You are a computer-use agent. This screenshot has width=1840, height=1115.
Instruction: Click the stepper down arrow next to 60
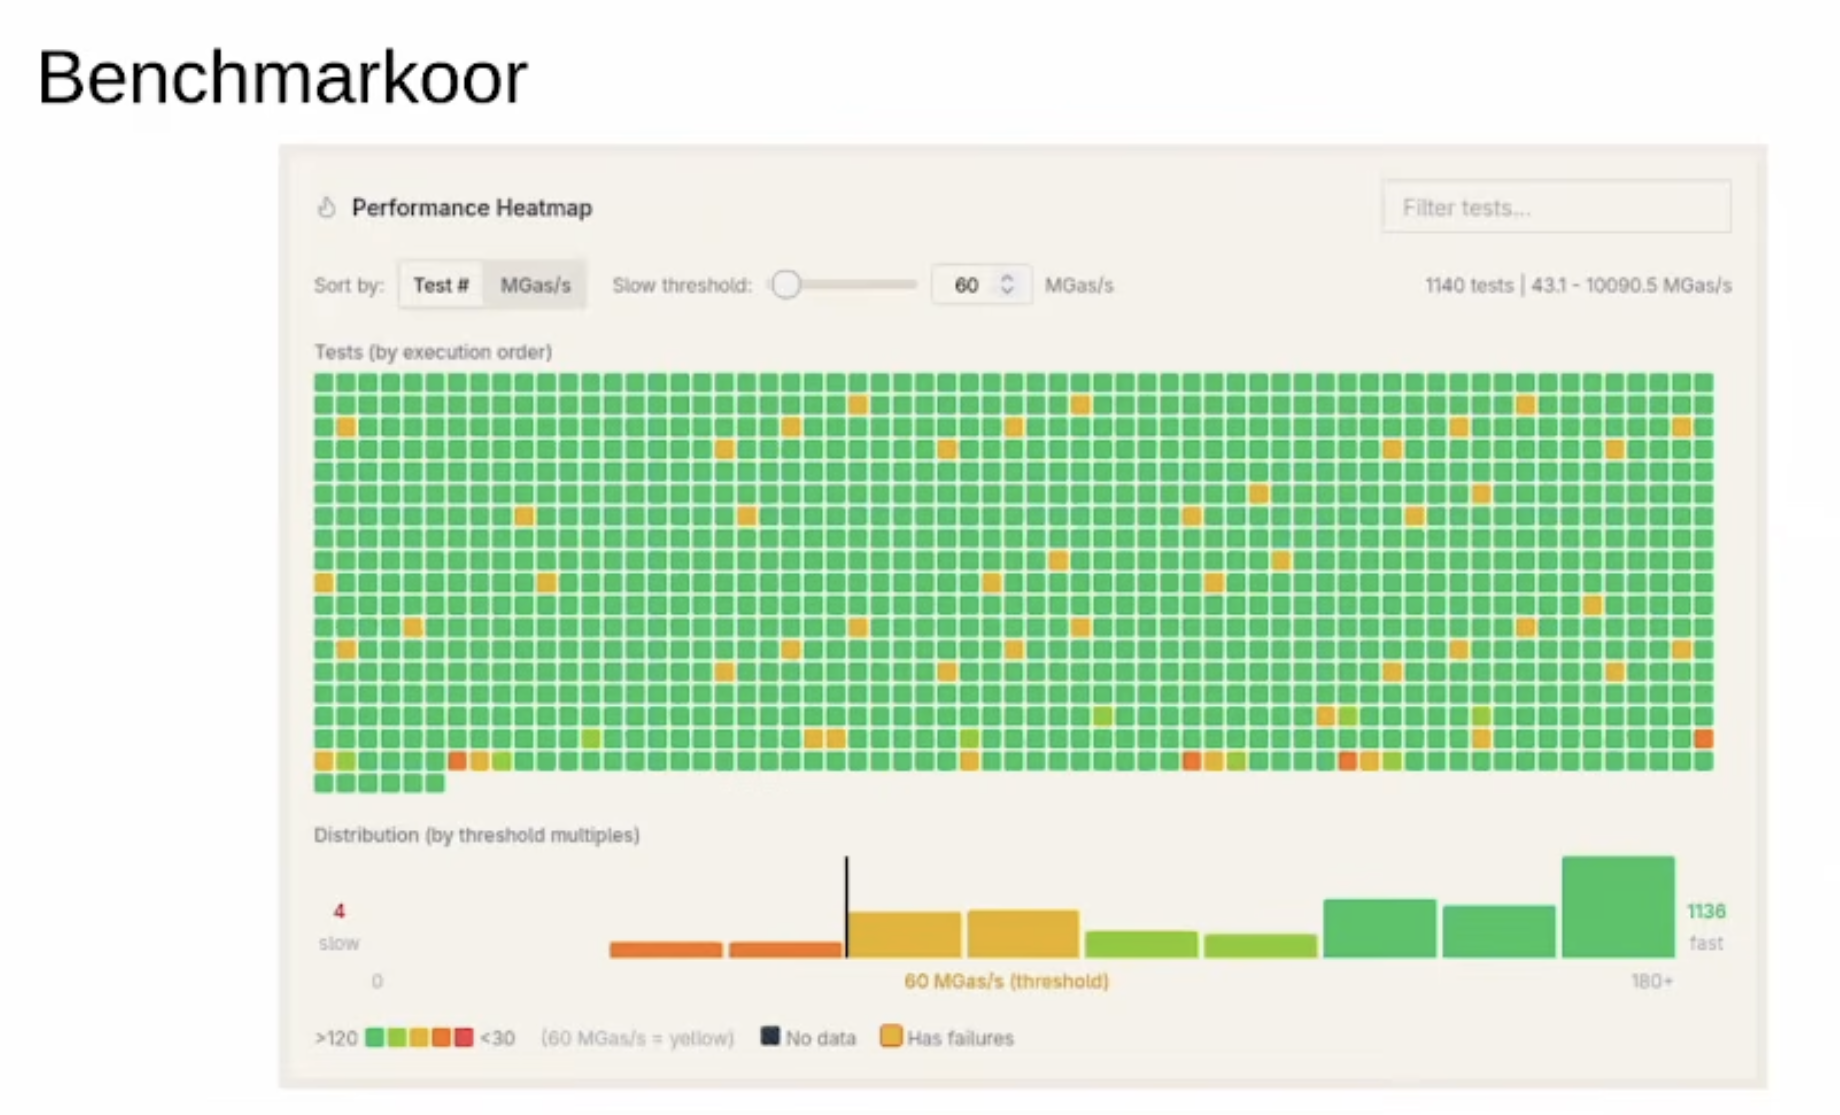[1008, 291]
